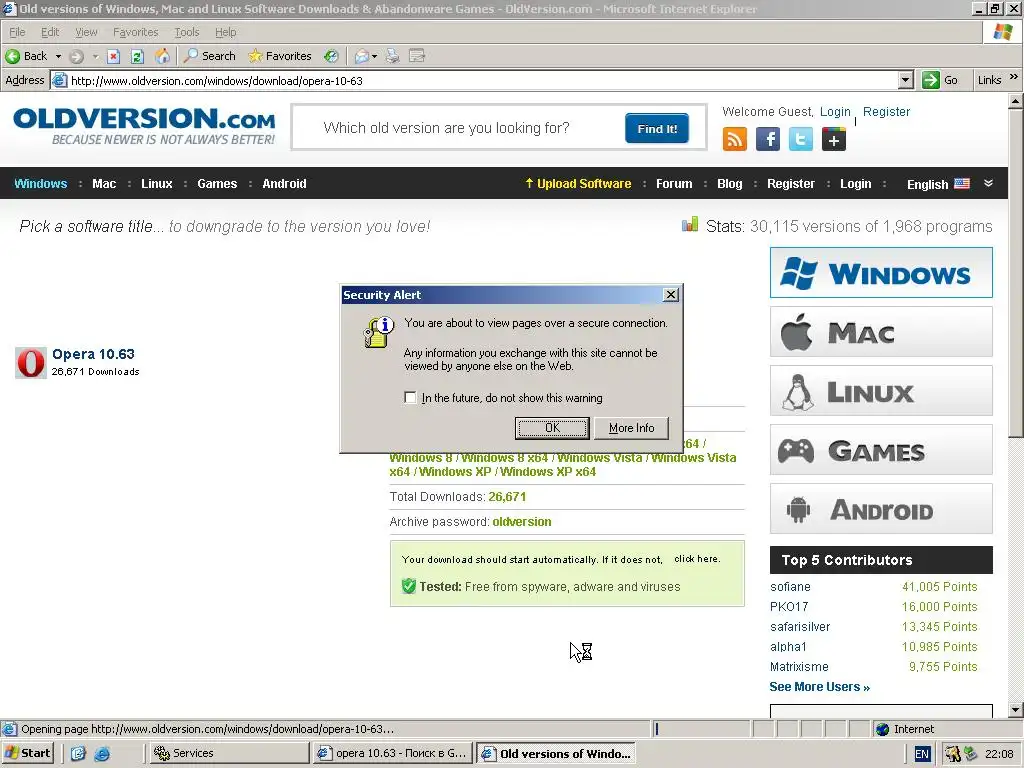1024x768 pixels.
Task: Click Upload Software in nav bar
Action: [579, 184]
